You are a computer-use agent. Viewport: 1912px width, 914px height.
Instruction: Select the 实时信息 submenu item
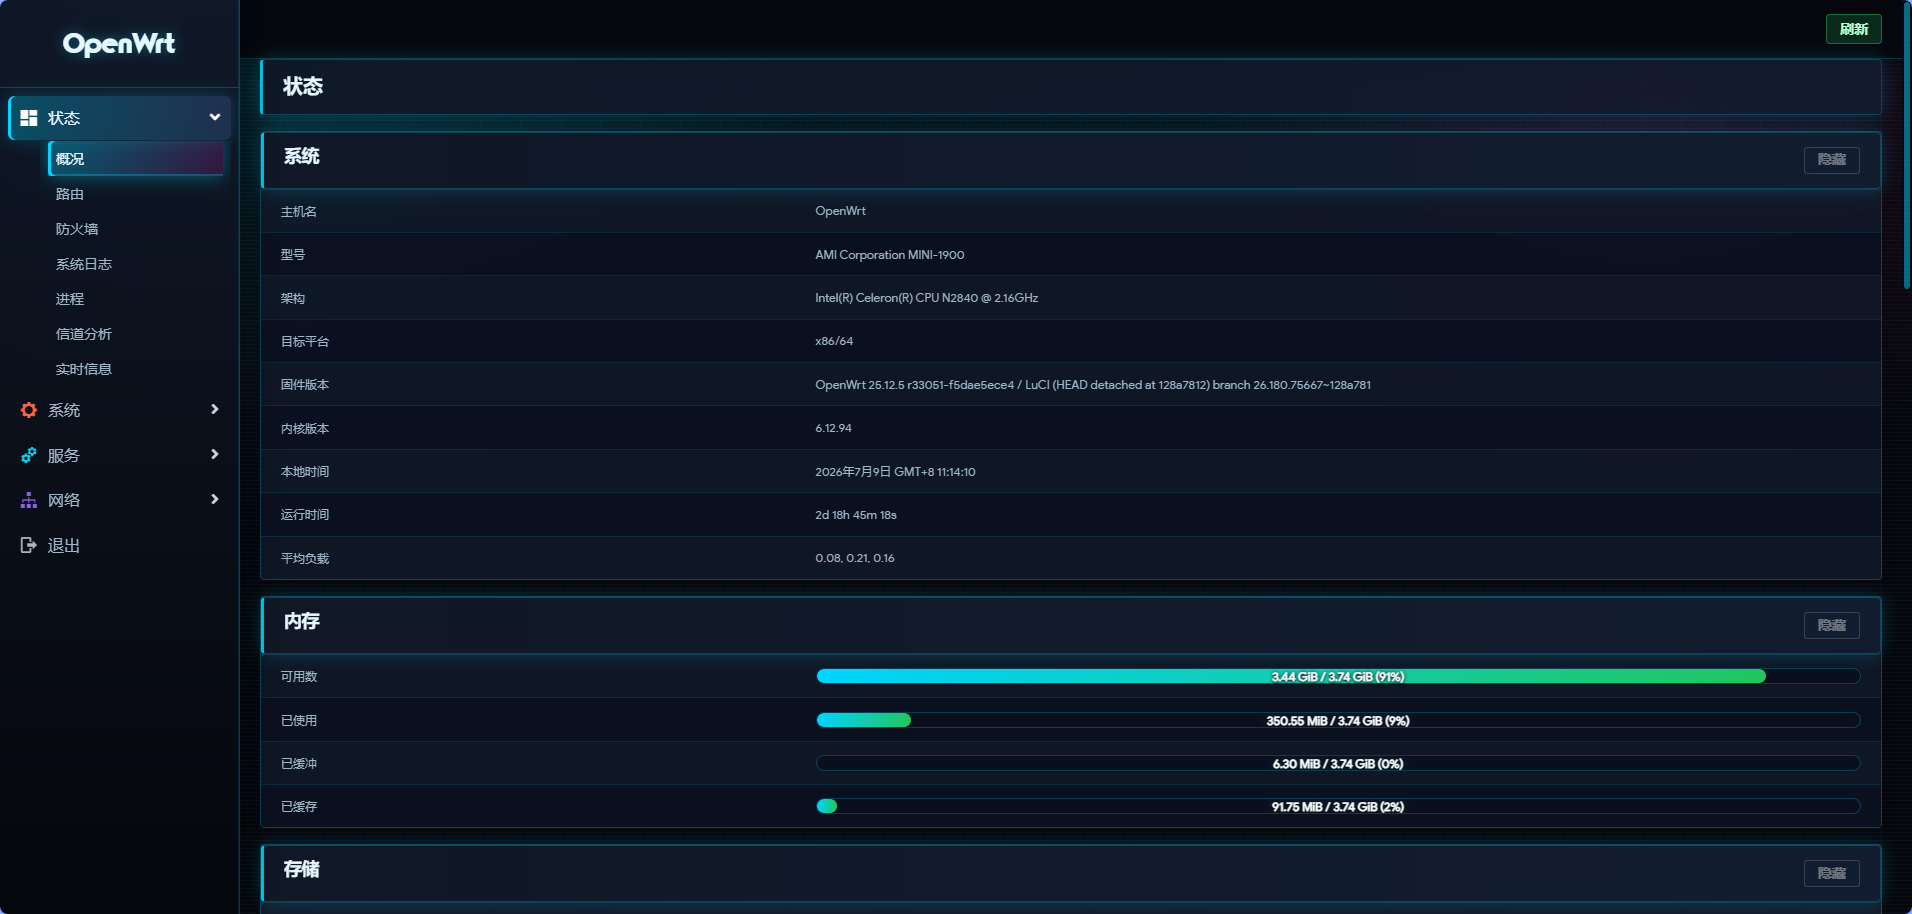point(84,369)
